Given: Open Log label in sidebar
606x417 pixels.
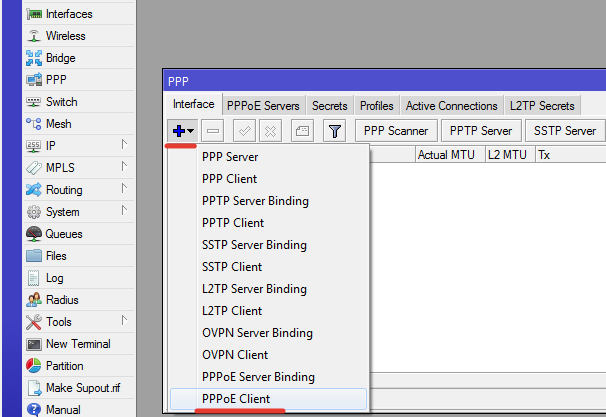Looking at the screenshot, I should 54,278.
